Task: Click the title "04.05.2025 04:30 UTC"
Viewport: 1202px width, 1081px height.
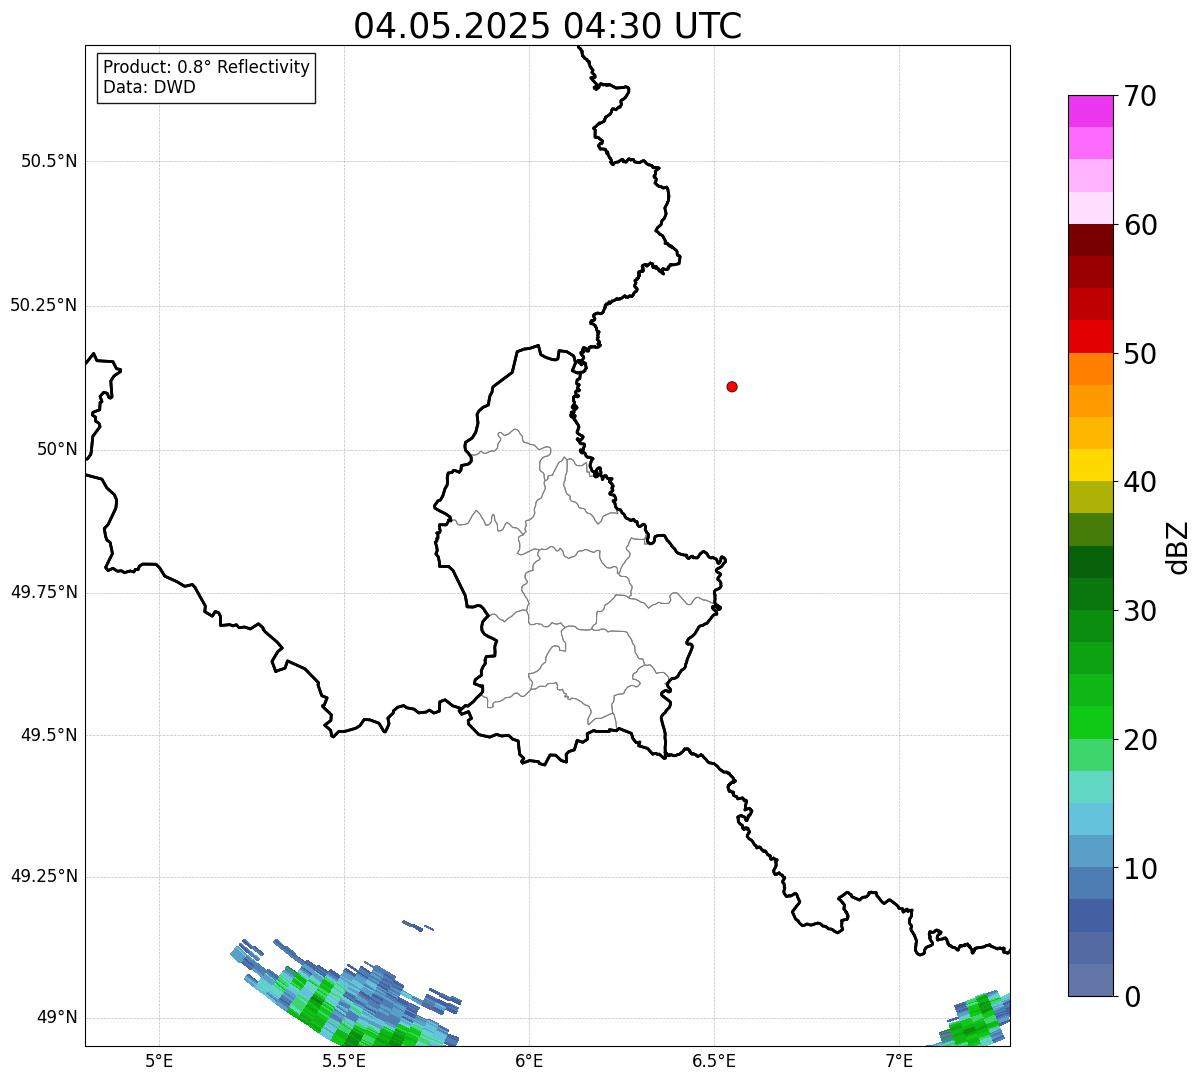Action: tap(548, 26)
